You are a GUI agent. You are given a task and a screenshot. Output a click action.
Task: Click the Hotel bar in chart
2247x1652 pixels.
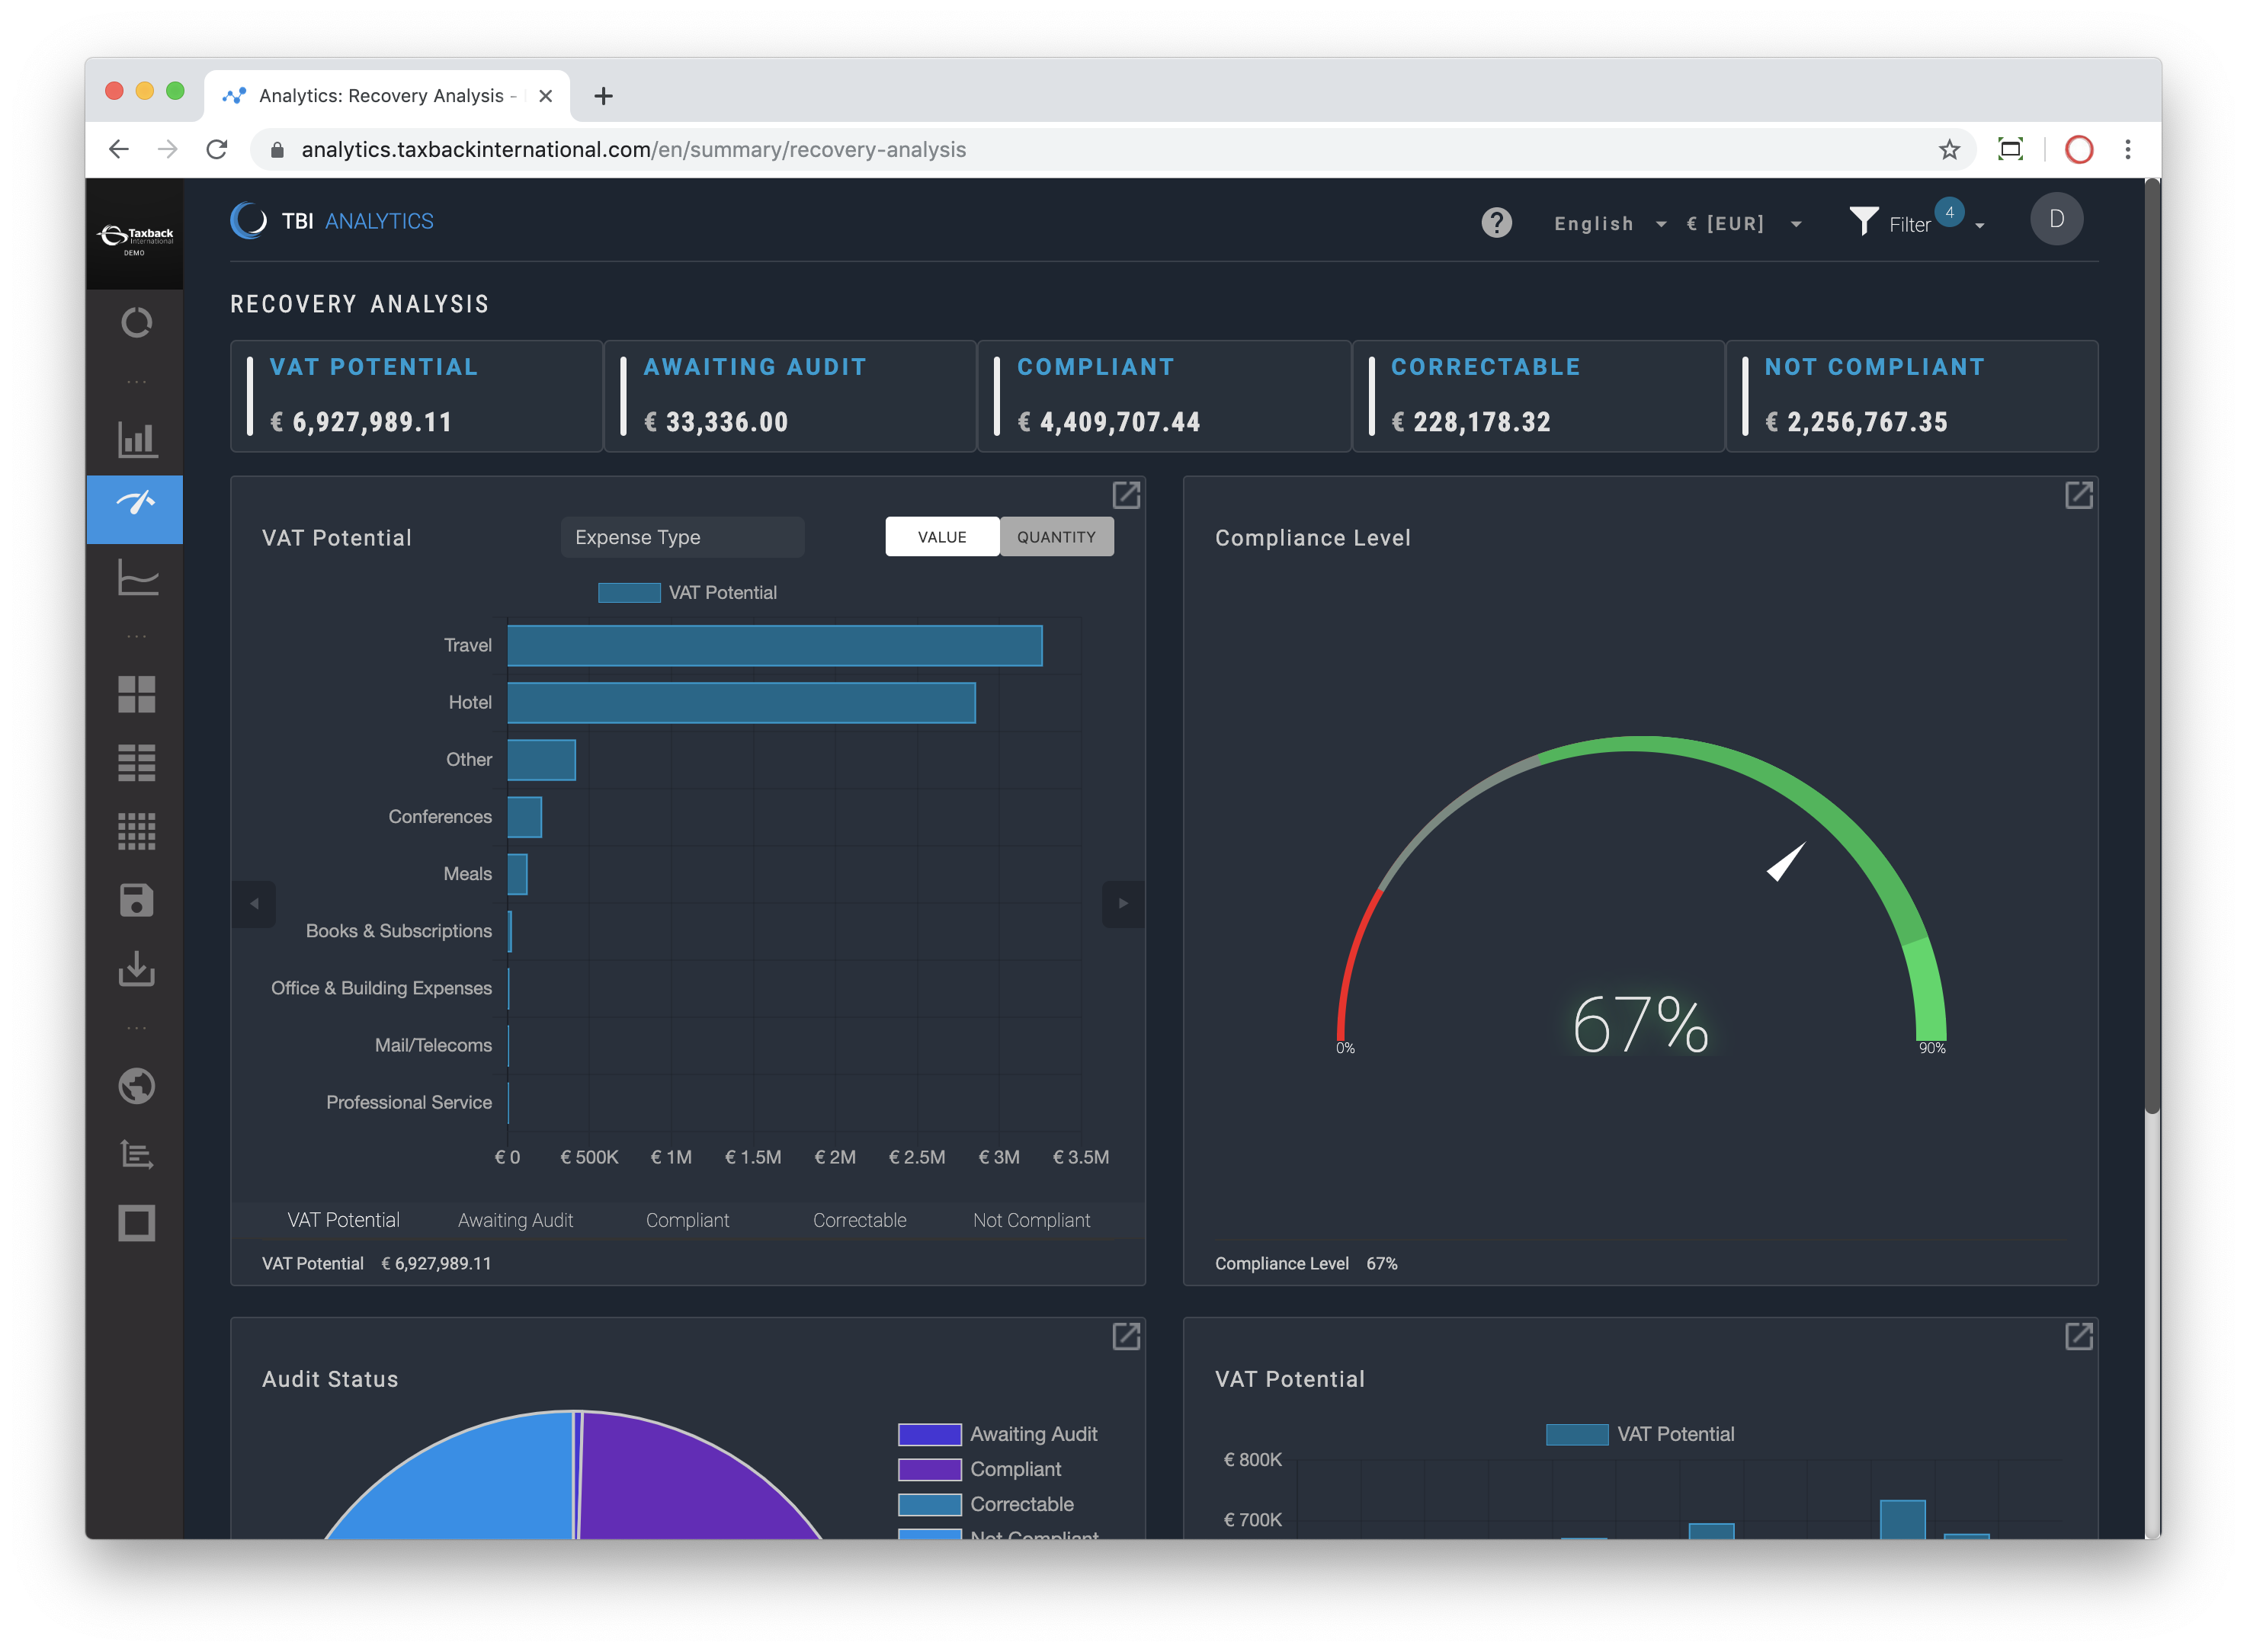point(741,702)
